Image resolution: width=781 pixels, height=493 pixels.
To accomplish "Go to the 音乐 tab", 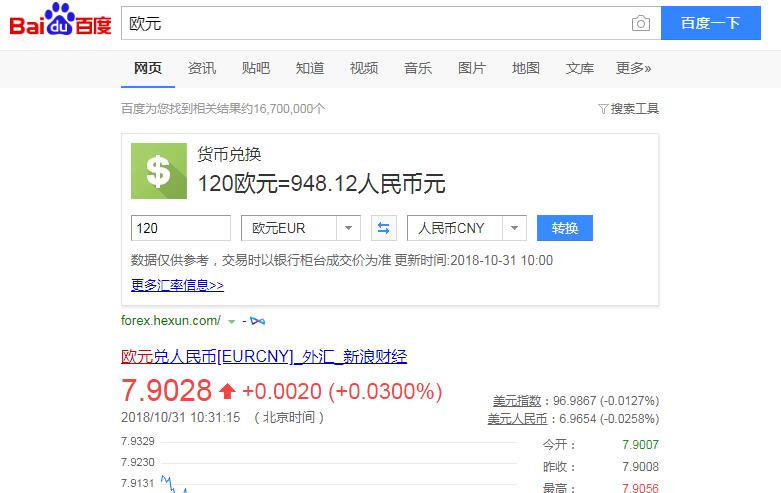I will tap(418, 68).
